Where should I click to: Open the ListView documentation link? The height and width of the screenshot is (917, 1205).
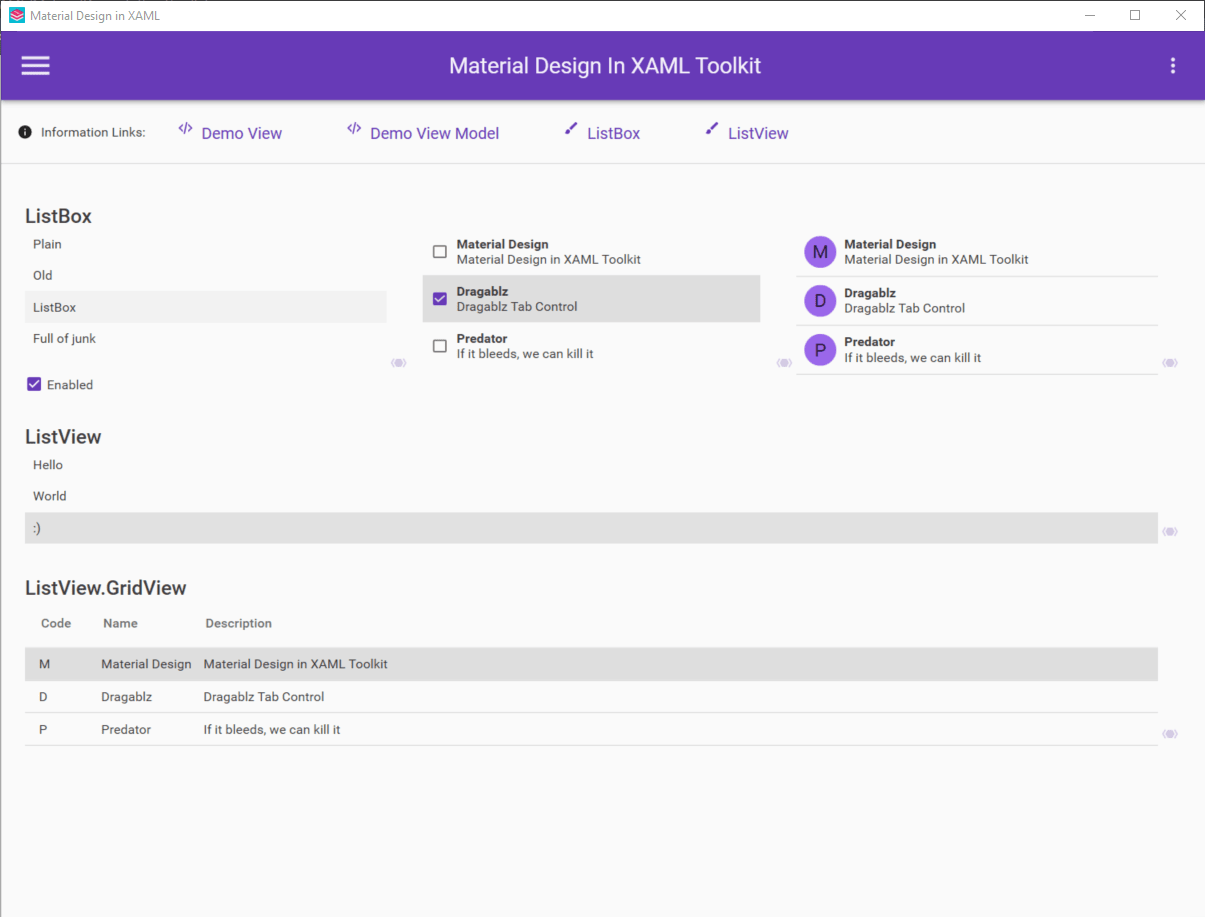(x=758, y=133)
